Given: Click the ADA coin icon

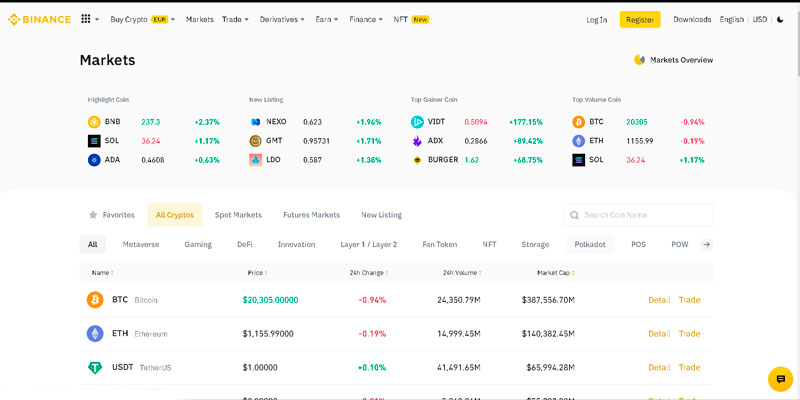Looking at the screenshot, I should [94, 160].
